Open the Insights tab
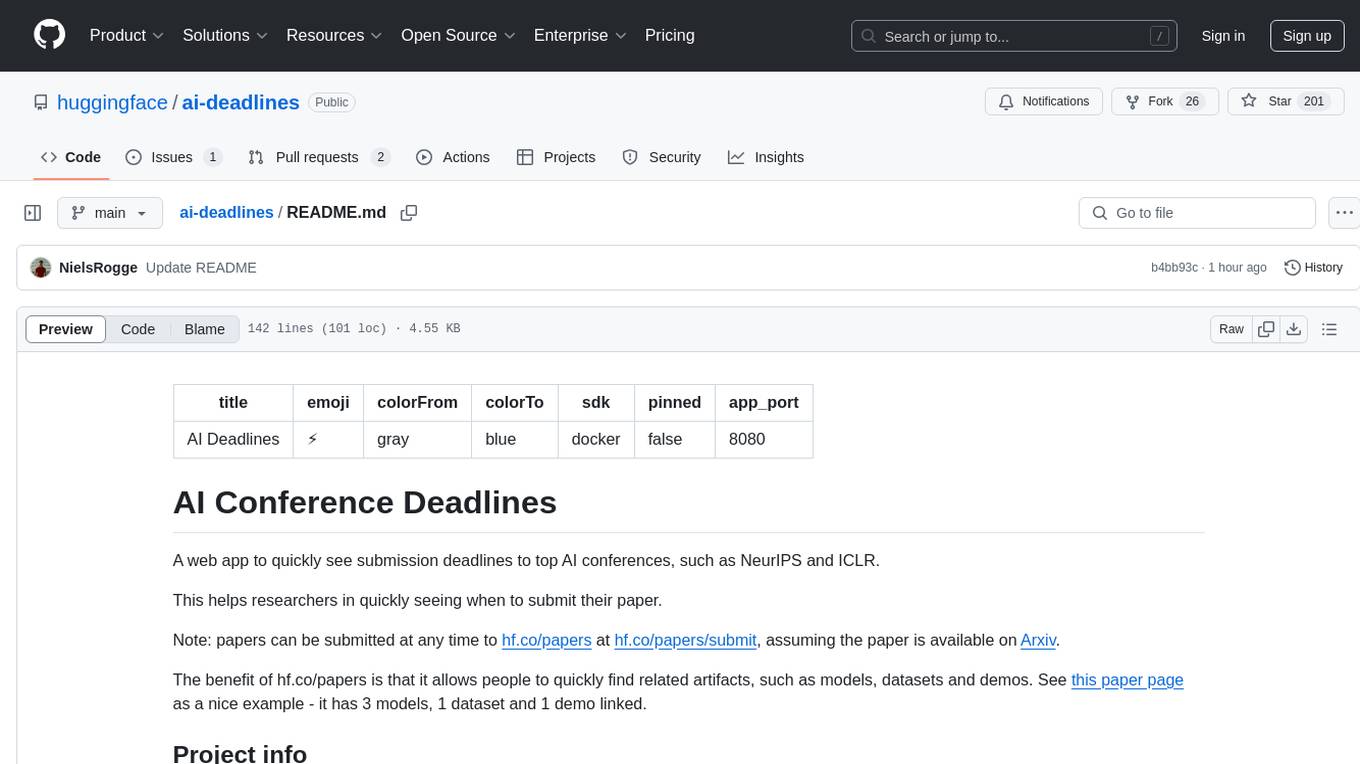This screenshot has width=1360, height=764. click(765, 157)
